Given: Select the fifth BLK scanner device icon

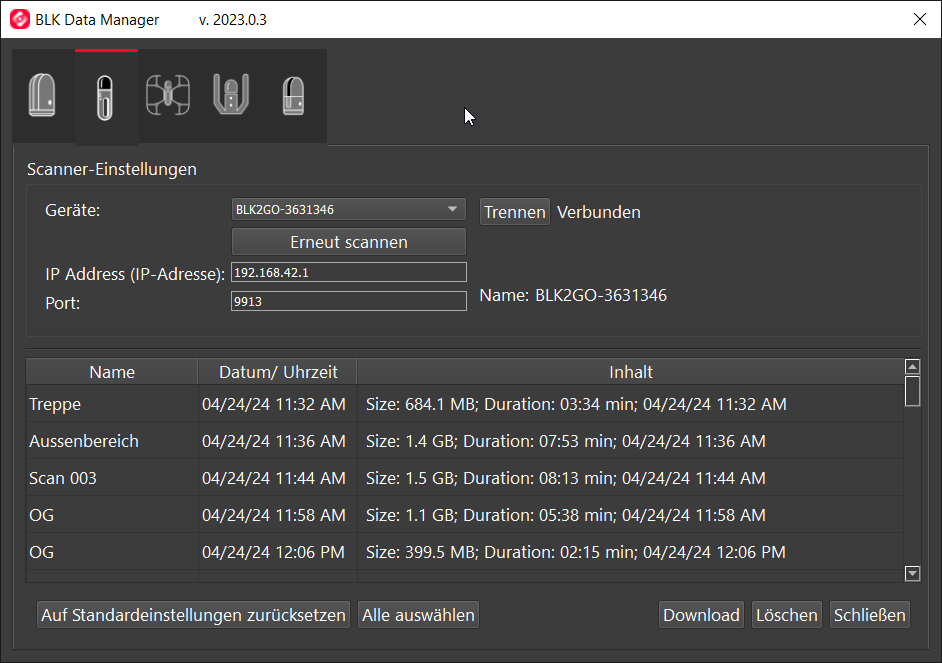Looking at the screenshot, I should [x=294, y=96].
